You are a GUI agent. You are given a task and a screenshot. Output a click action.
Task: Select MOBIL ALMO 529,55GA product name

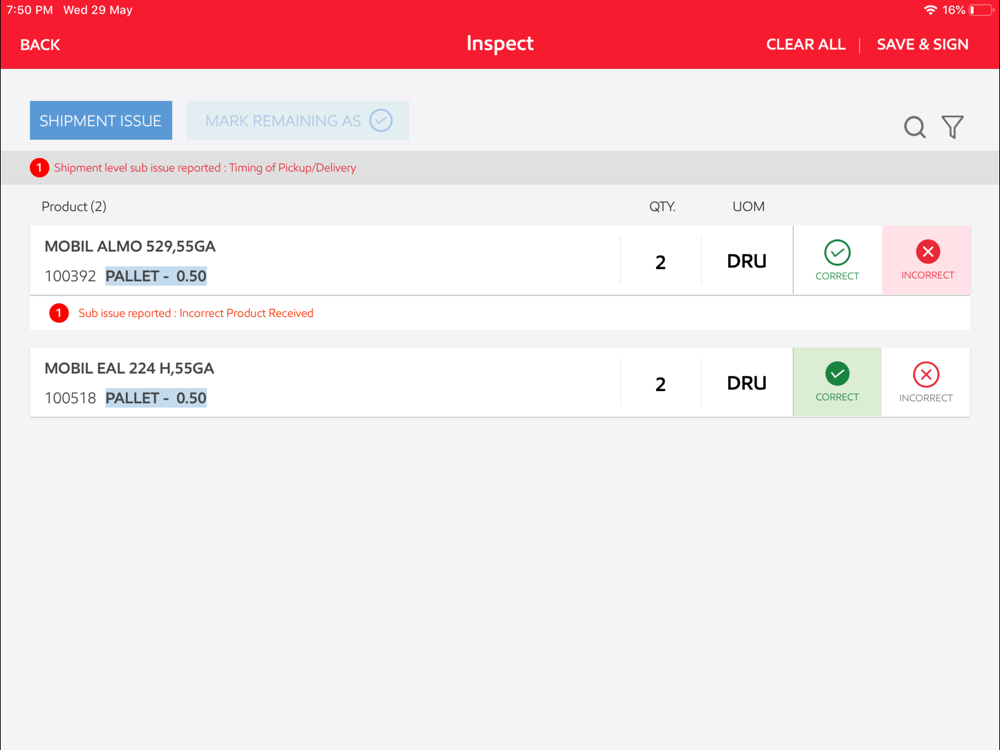coord(130,247)
